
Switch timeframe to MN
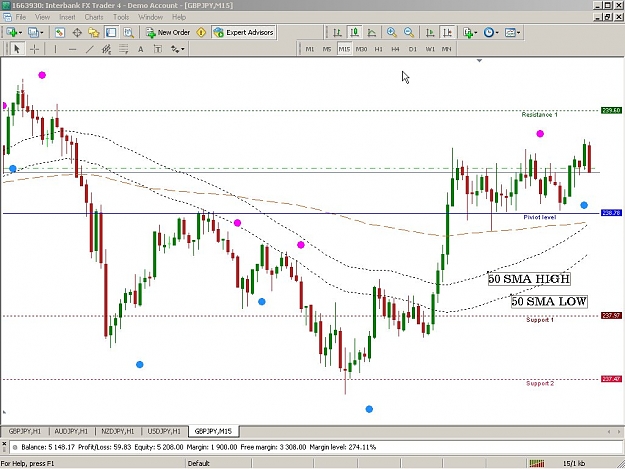[x=446, y=49]
